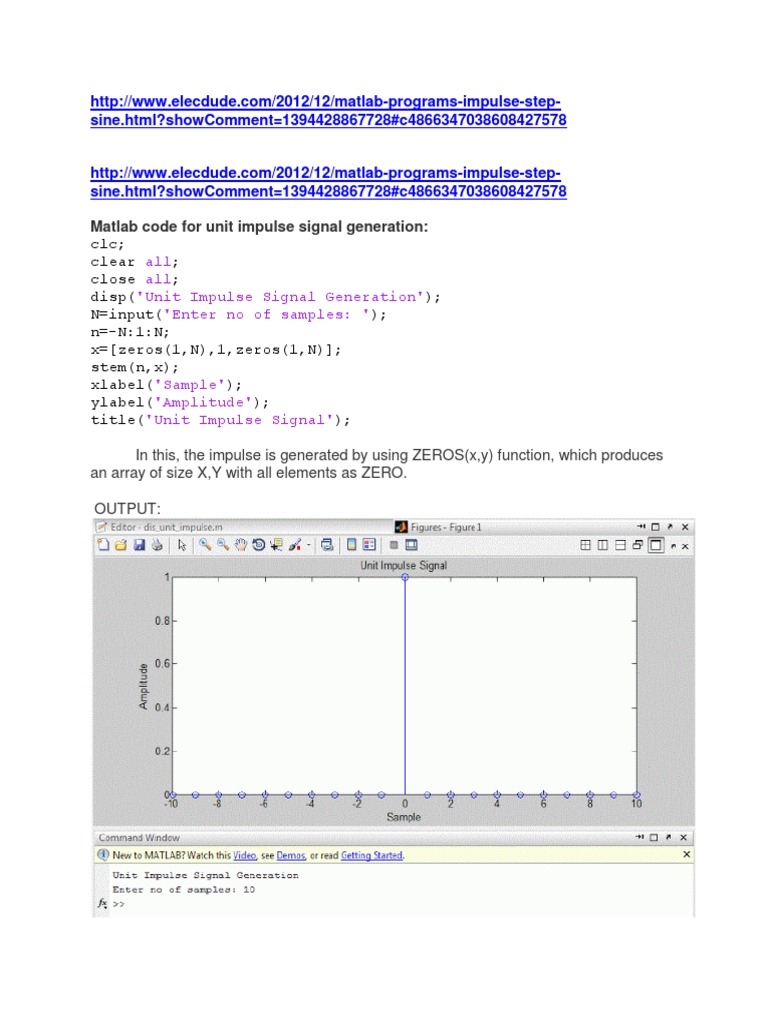Image resolution: width=768 pixels, height=1024 pixels.
Task: Open the Brush color dropdown arrow
Action: (x=309, y=545)
